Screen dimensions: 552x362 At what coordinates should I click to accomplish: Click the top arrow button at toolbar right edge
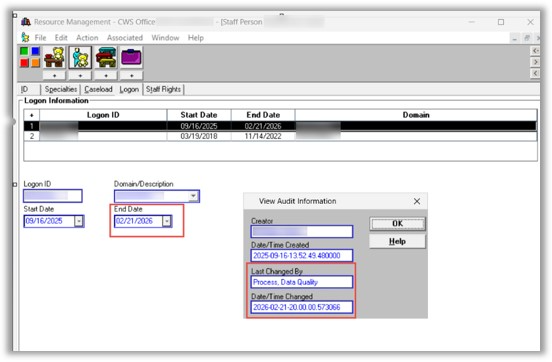[x=535, y=51]
